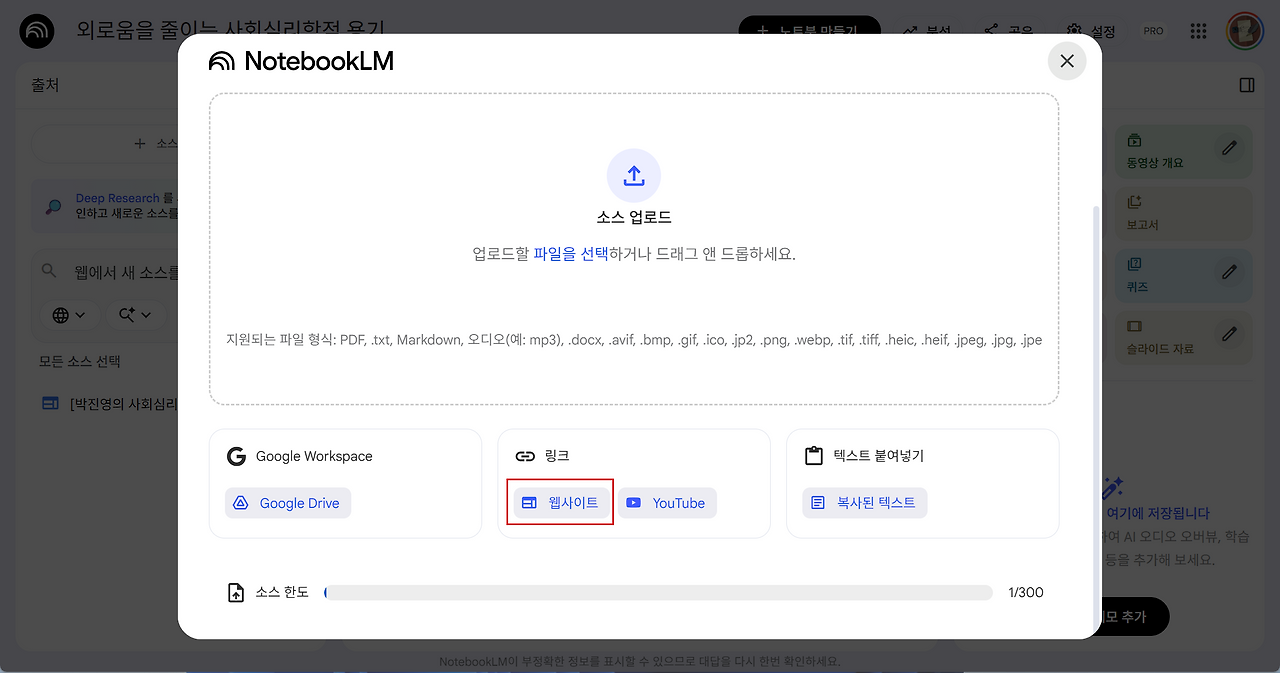The image size is (1280, 673).
Task: Select the 박진영의 사회심리 source row
Action: pyautogui.click(x=110, y=404)
